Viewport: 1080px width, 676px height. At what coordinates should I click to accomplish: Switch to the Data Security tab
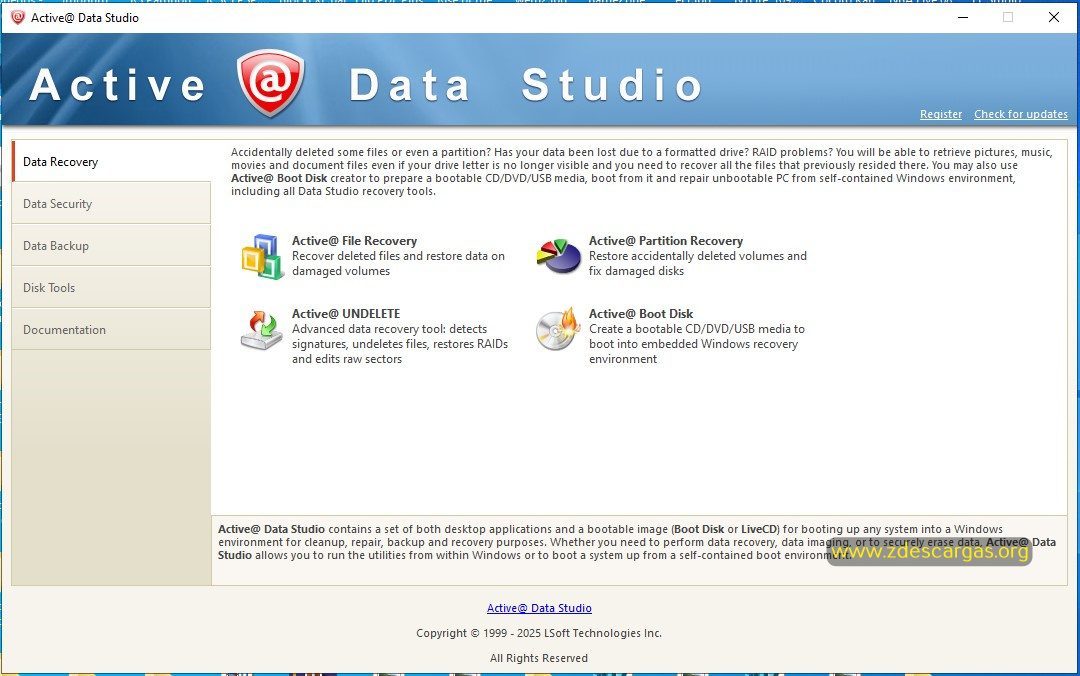coord(112,203)
